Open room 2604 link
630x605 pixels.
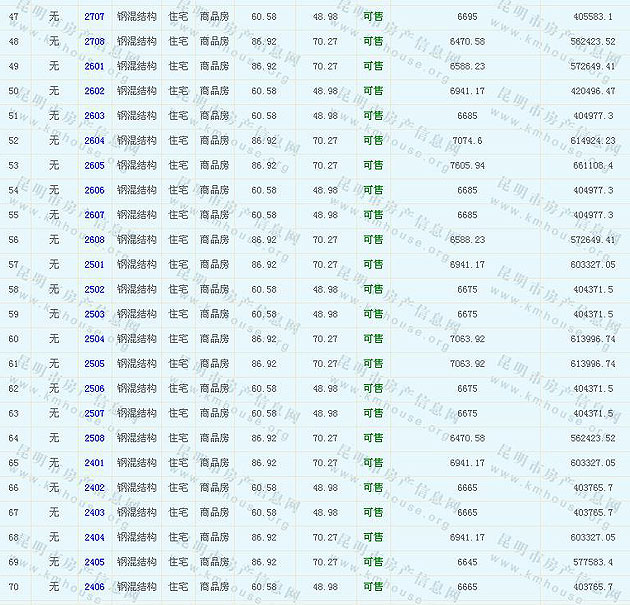(94, 141)
